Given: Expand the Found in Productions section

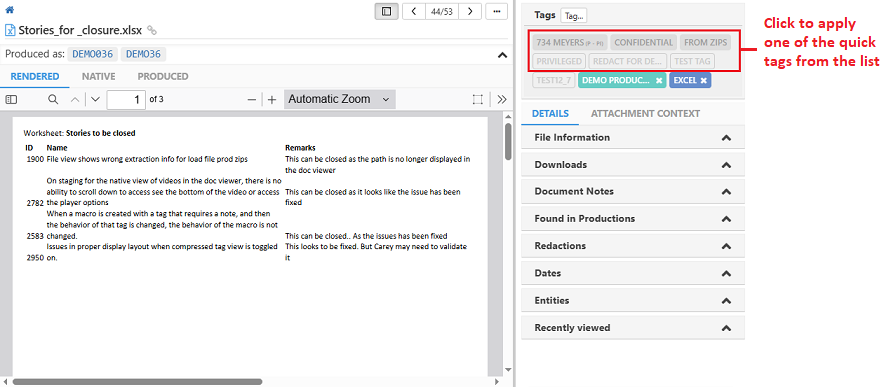Looking at the screenshot, I should pos(632,219).
